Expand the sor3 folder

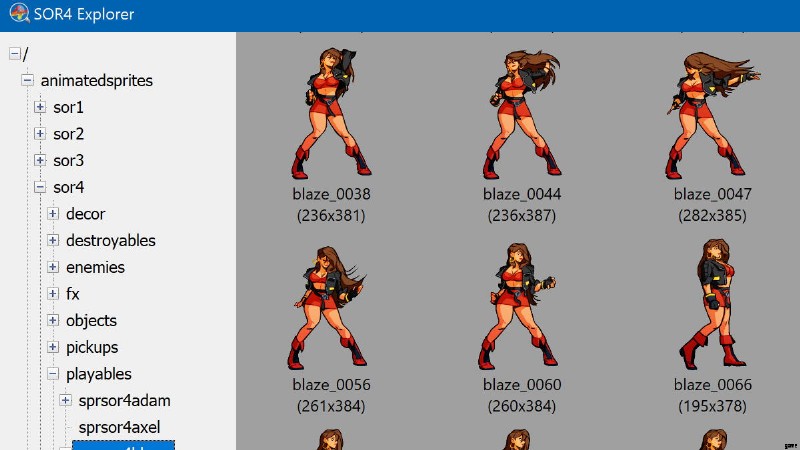40,160
